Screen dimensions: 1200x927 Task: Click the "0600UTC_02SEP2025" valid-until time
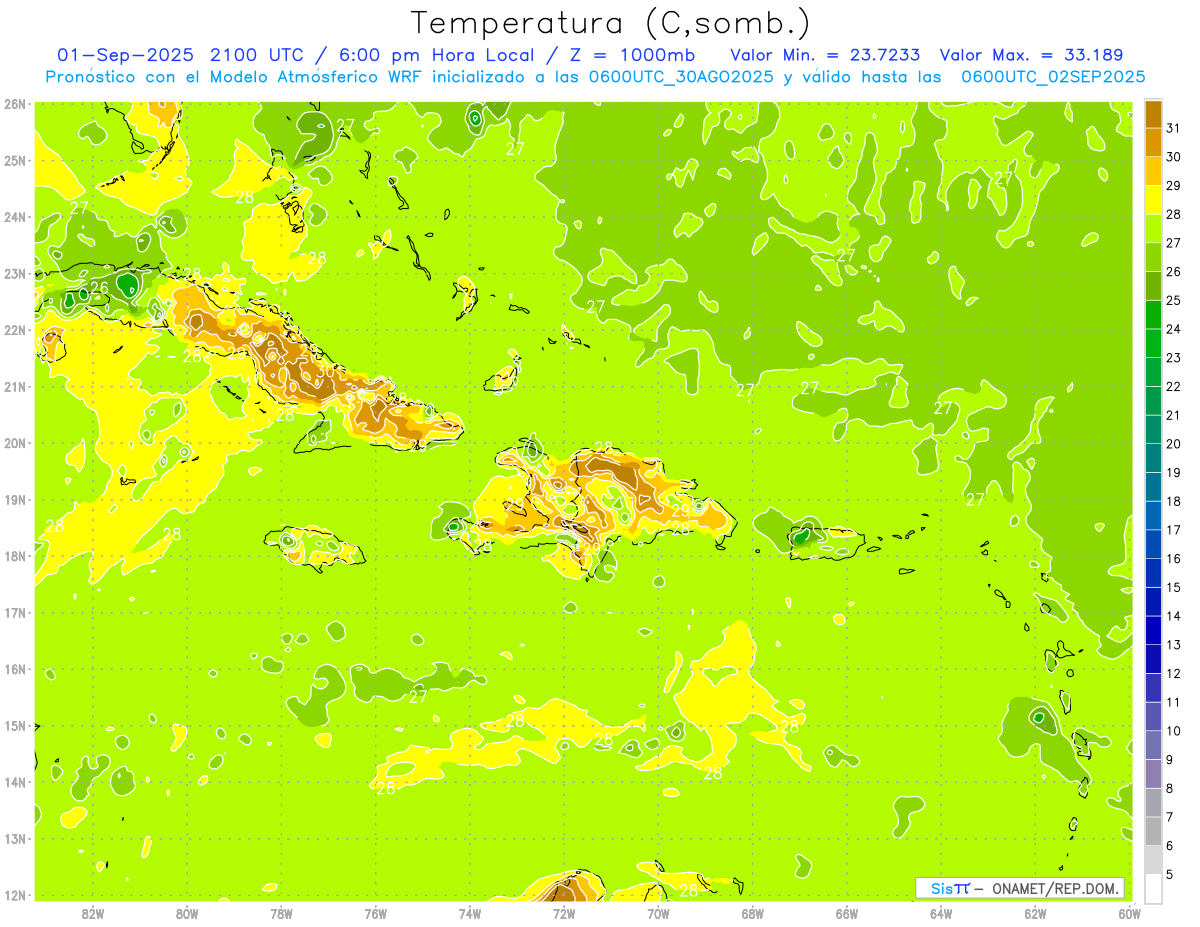1053,77
